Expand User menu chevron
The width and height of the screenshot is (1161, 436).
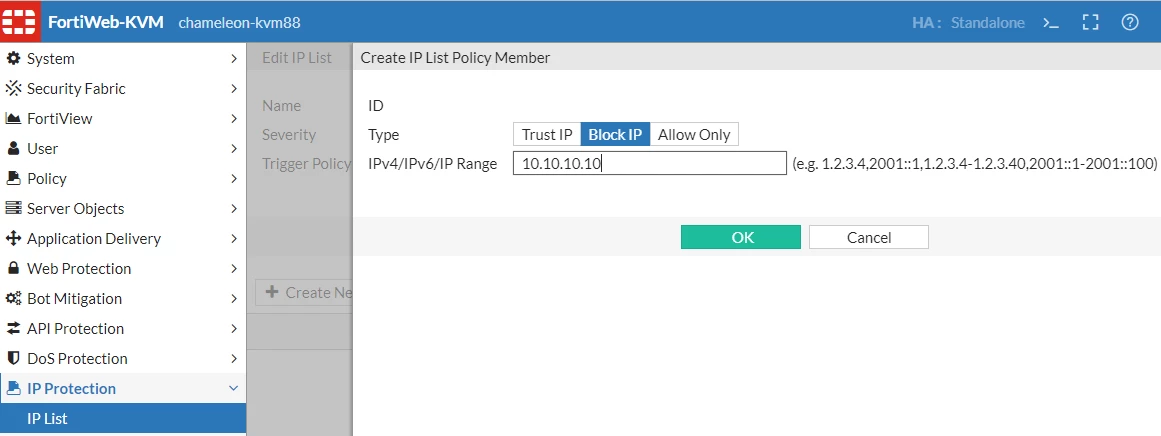click(x=233, y=149)
